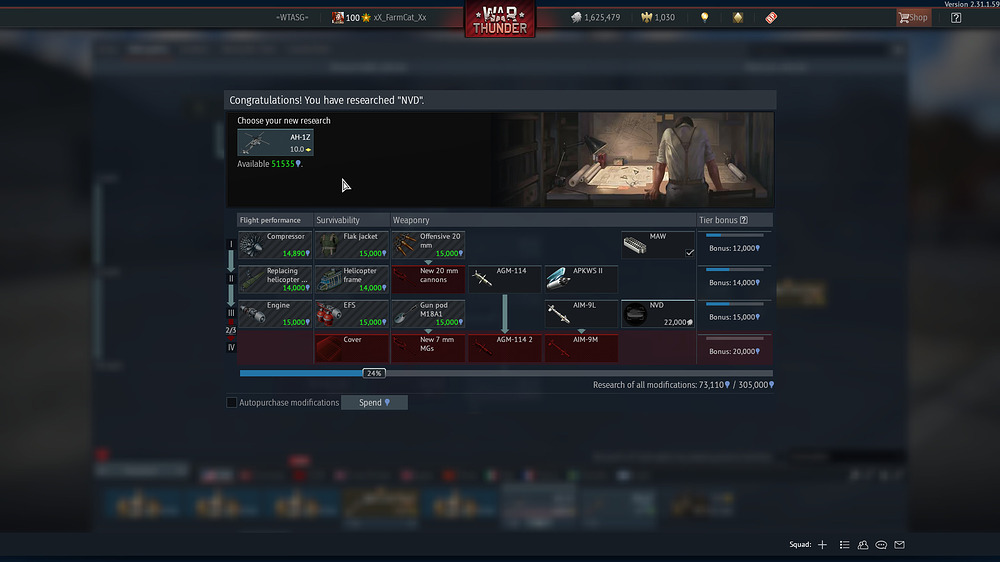This screenshot has height=562, width=1000.
Task: Click the Weaponry column header
Action: click(411, 220)
